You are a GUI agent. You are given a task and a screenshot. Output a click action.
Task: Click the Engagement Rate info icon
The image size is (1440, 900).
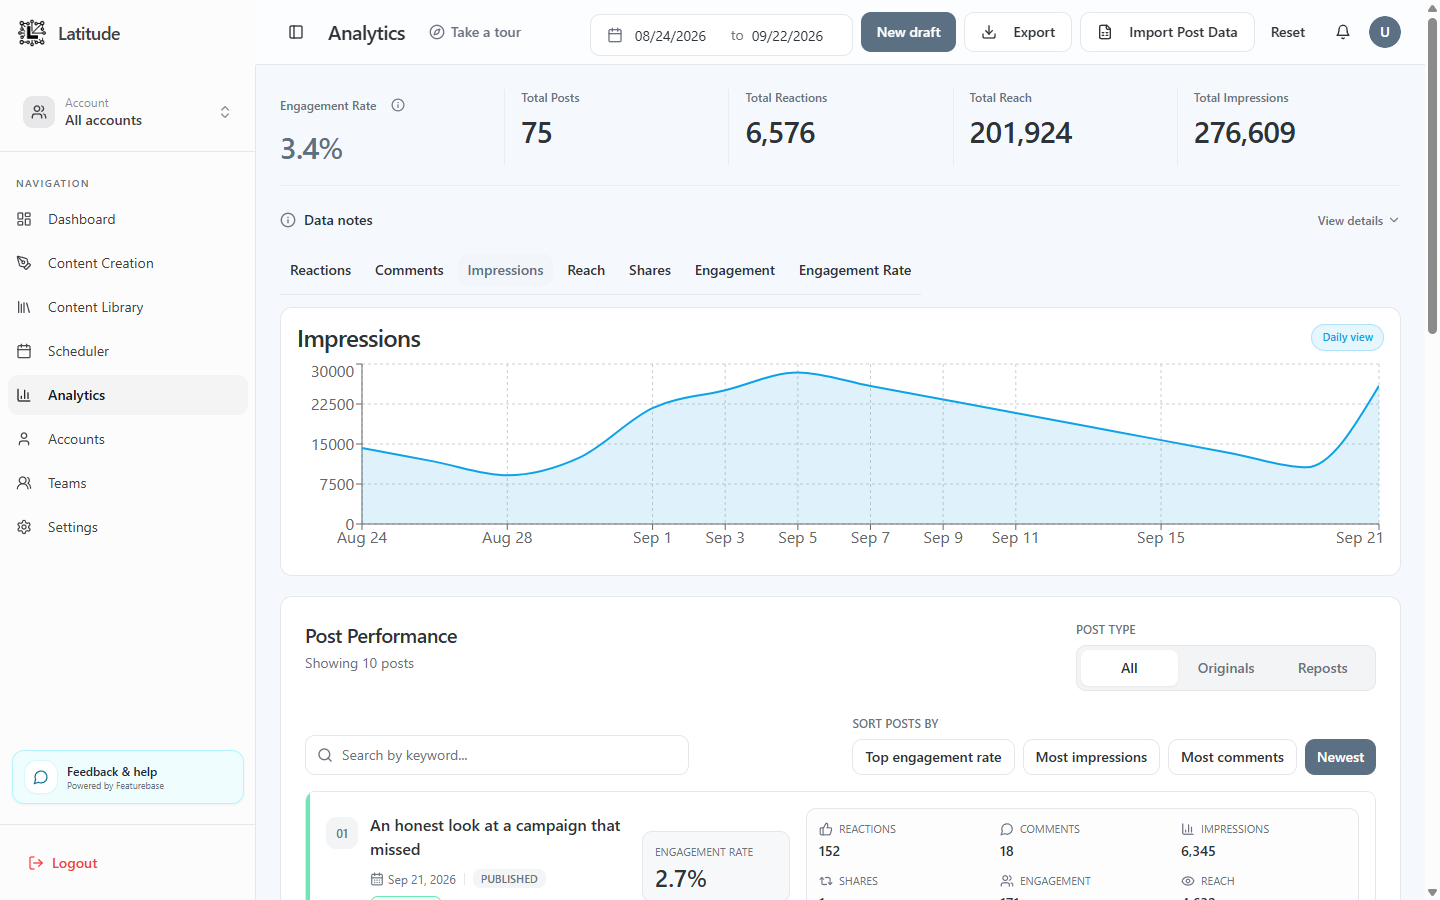point(398,105)
